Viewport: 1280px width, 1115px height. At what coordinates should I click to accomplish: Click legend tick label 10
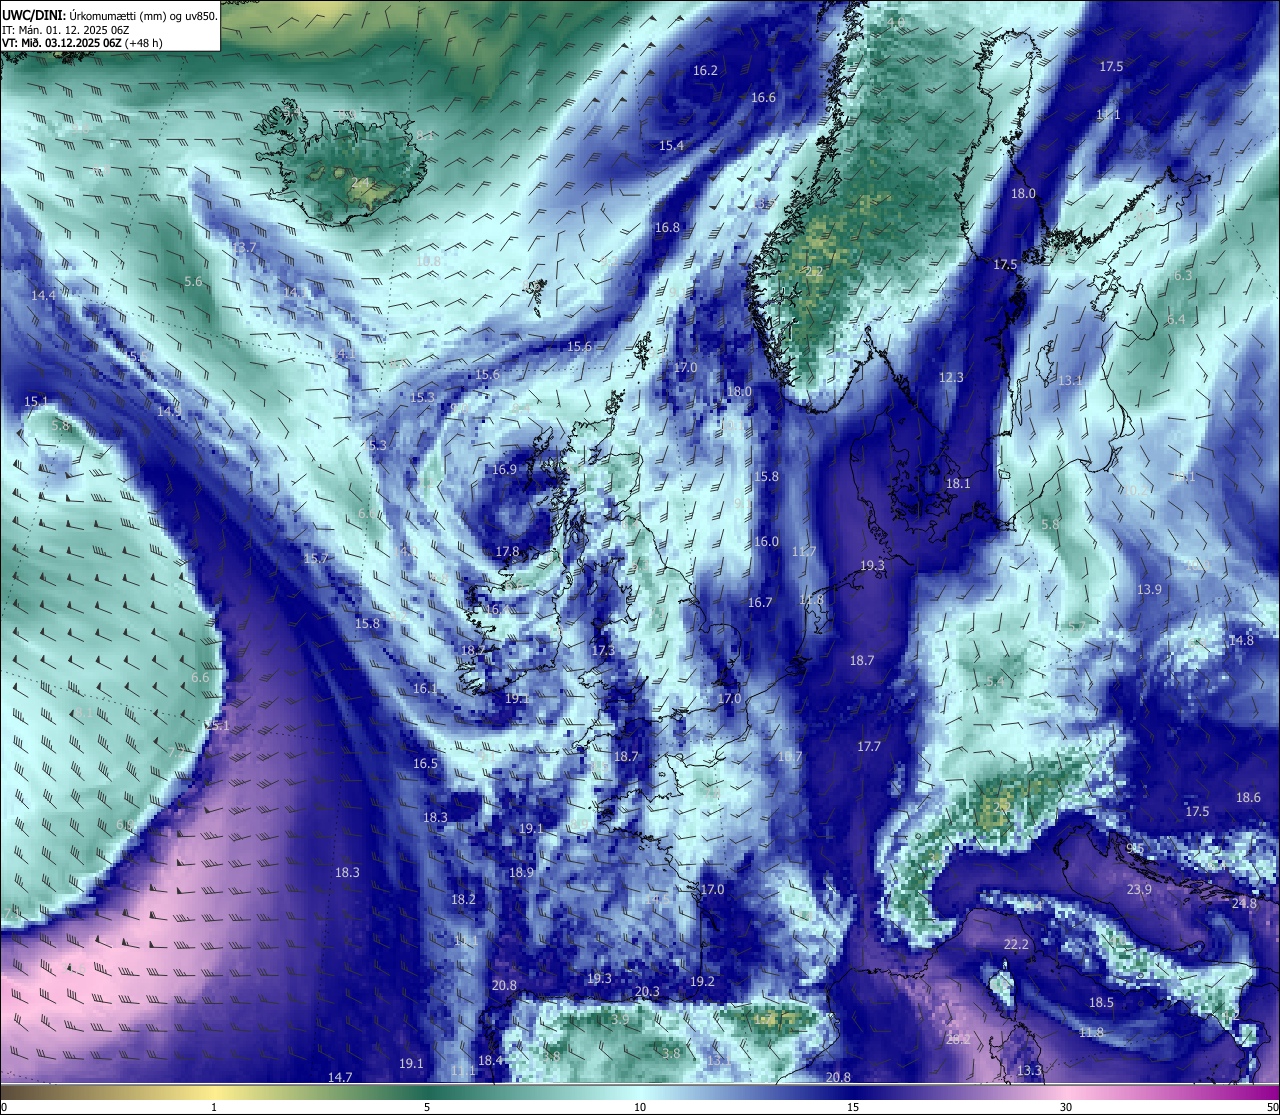[640, 1107]
